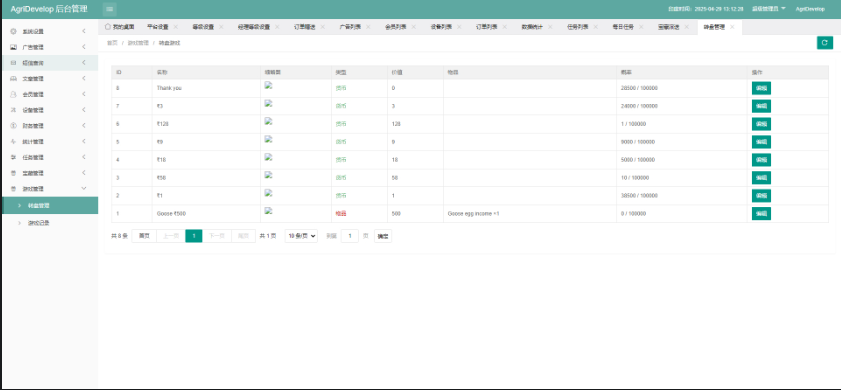Select page 1 in the pagination
The image size is (841, 390).
point(194,236)
